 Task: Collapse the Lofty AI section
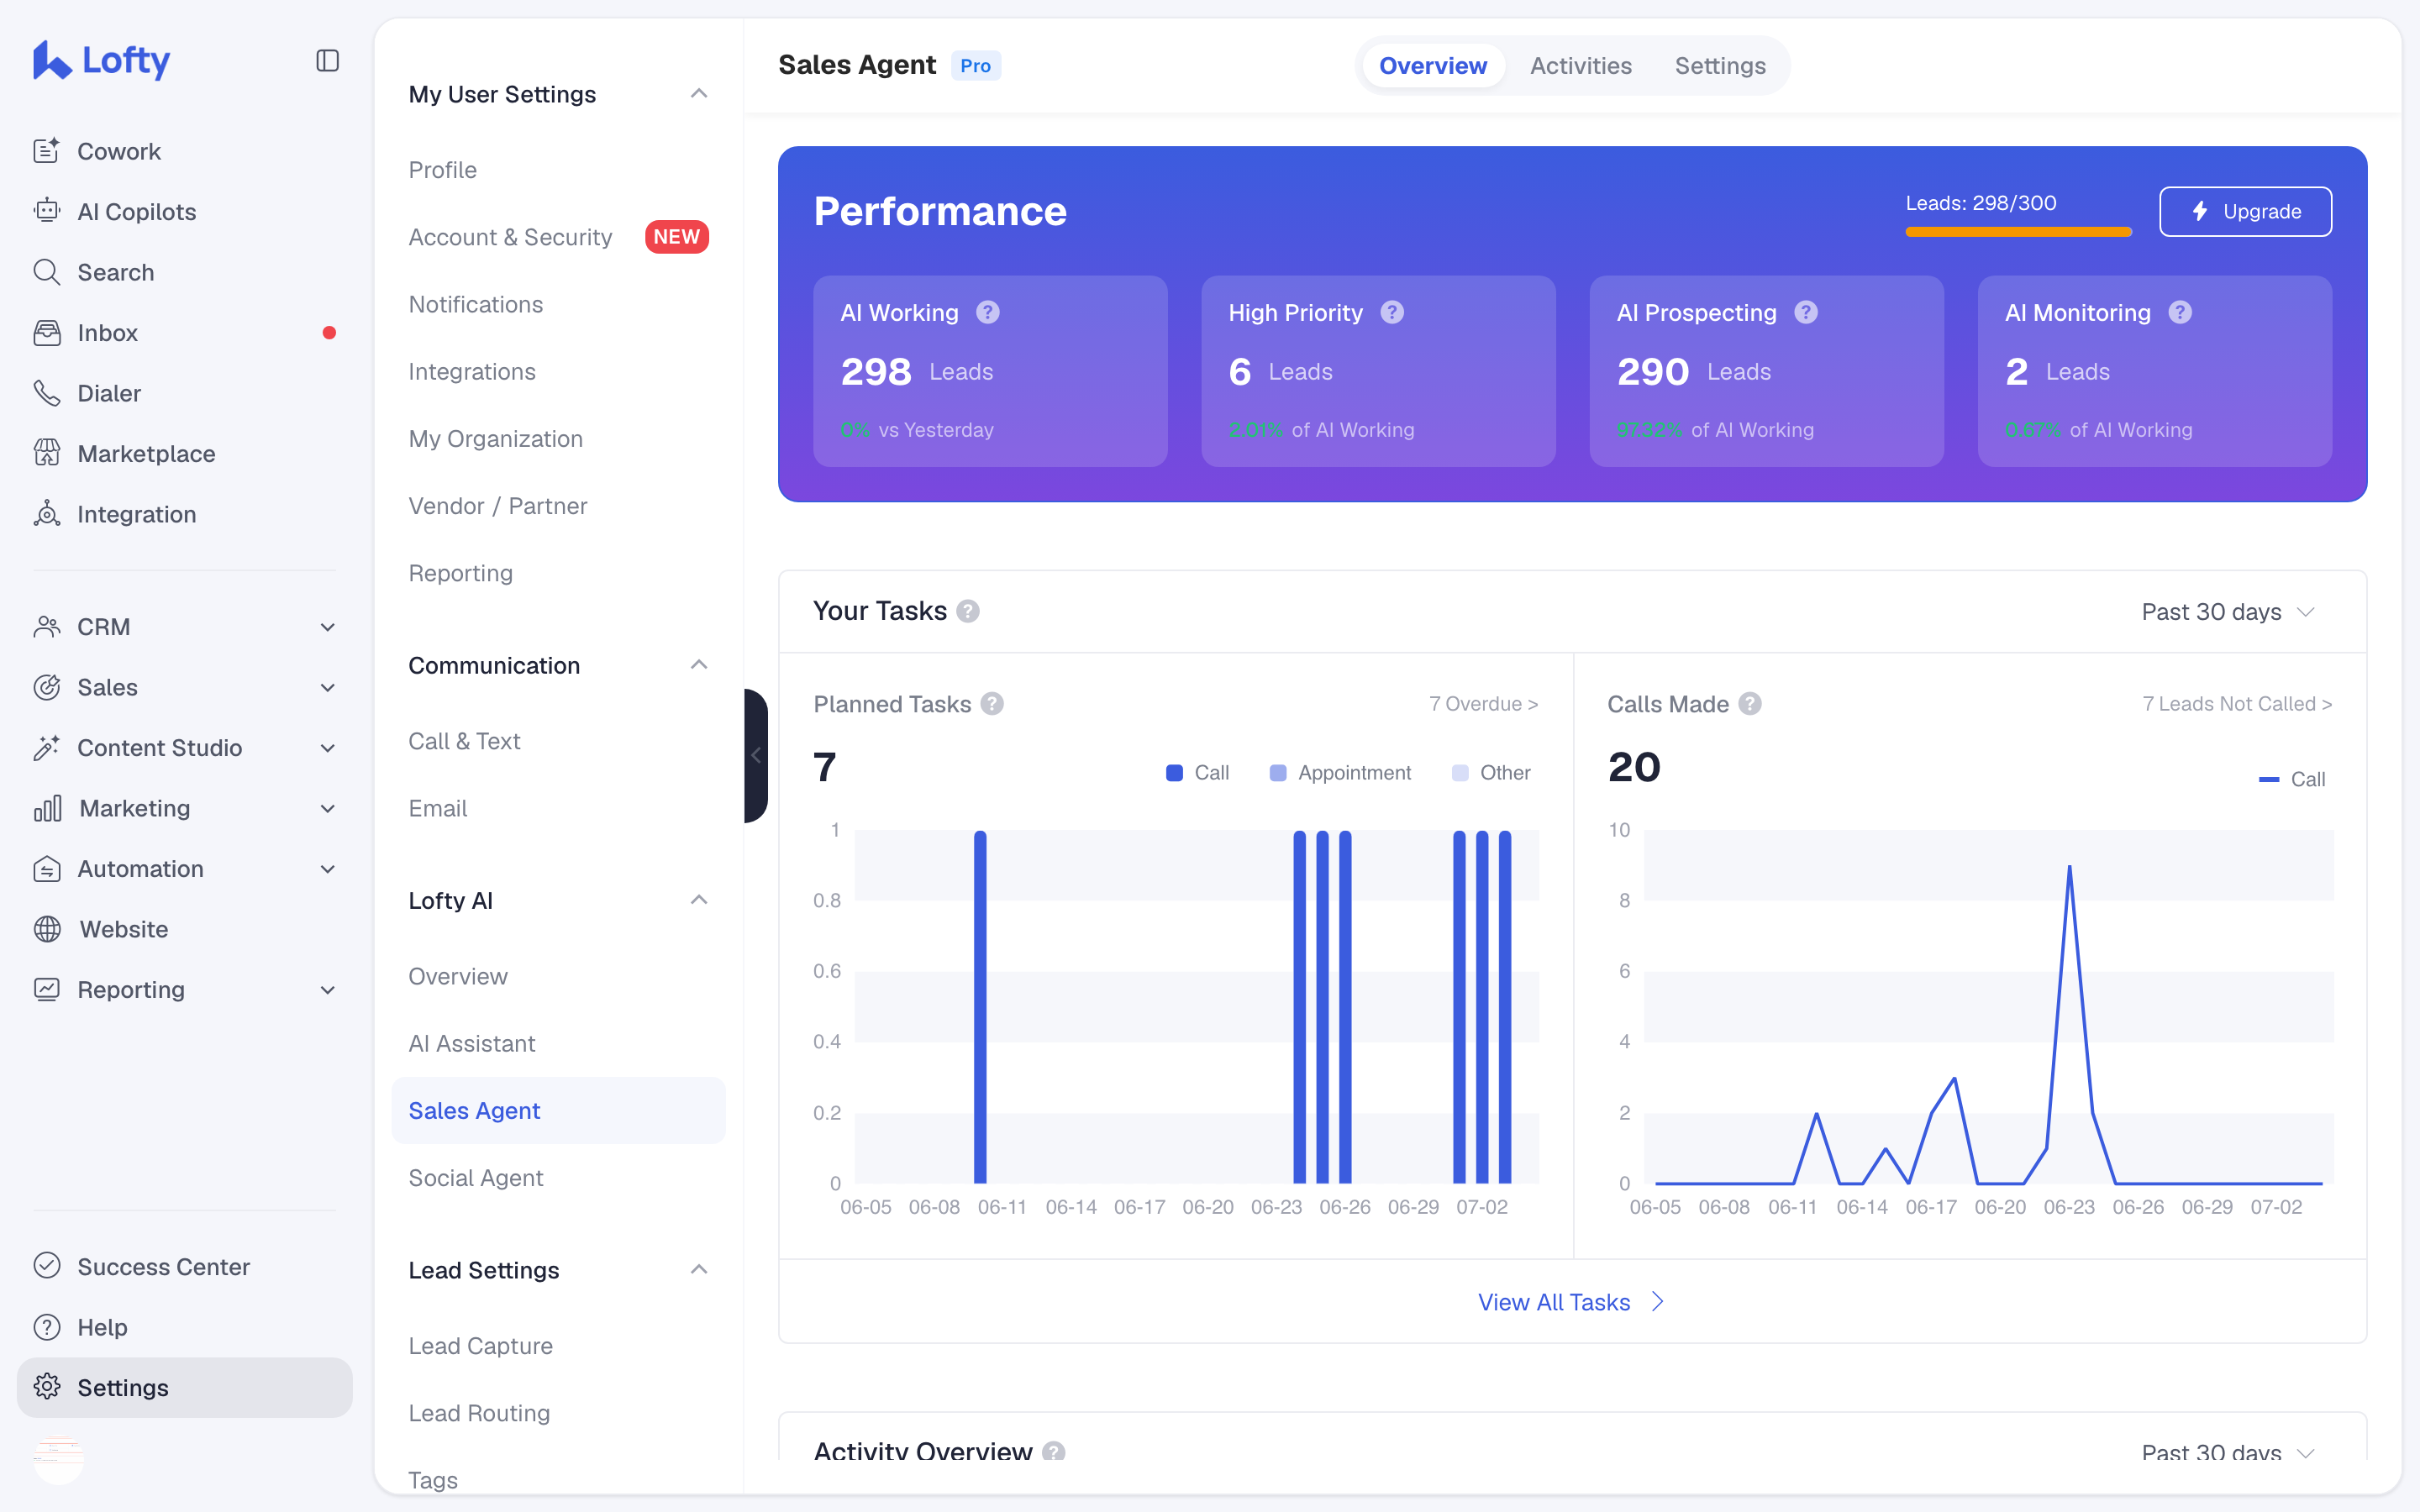point(699,900)
